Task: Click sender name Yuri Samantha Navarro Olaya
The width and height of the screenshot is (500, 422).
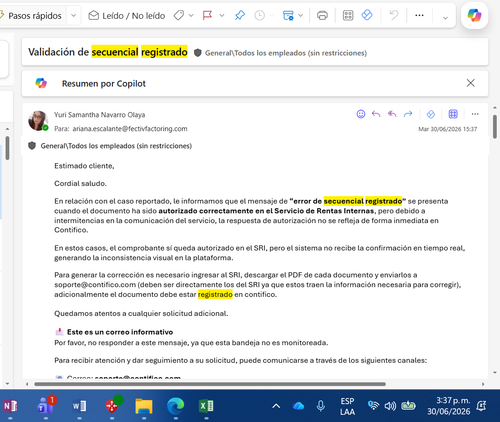Action: (x=100, y=115)
